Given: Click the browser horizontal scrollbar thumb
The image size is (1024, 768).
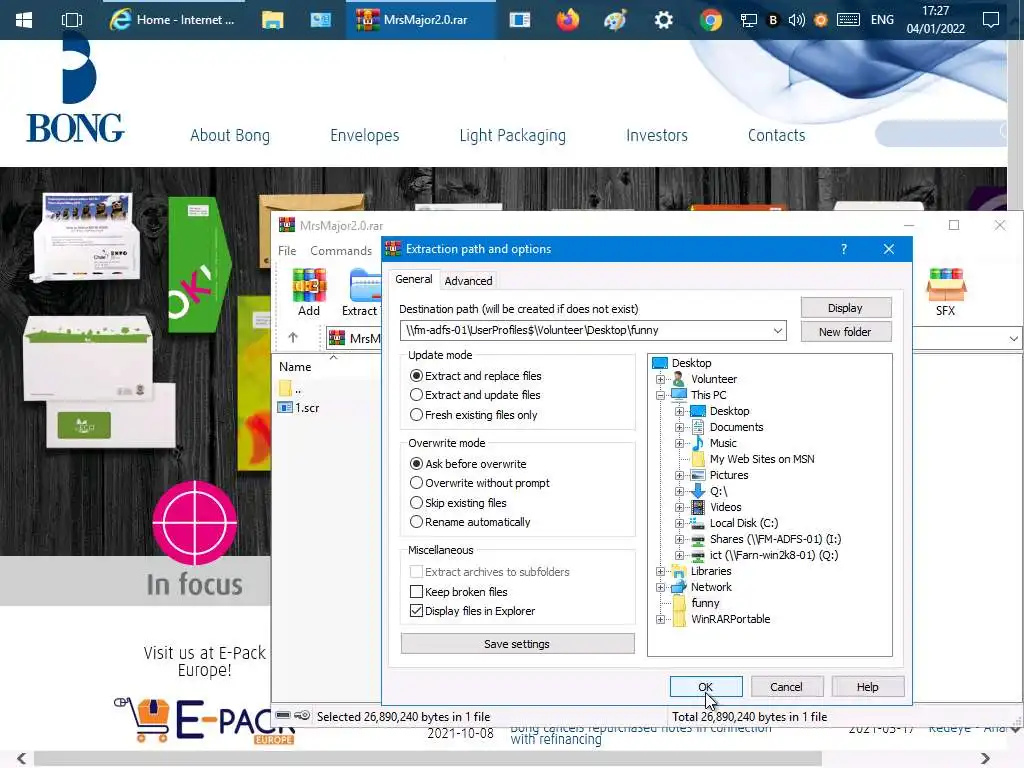Looking at the screenshot, I should click(x=427, y=758).
